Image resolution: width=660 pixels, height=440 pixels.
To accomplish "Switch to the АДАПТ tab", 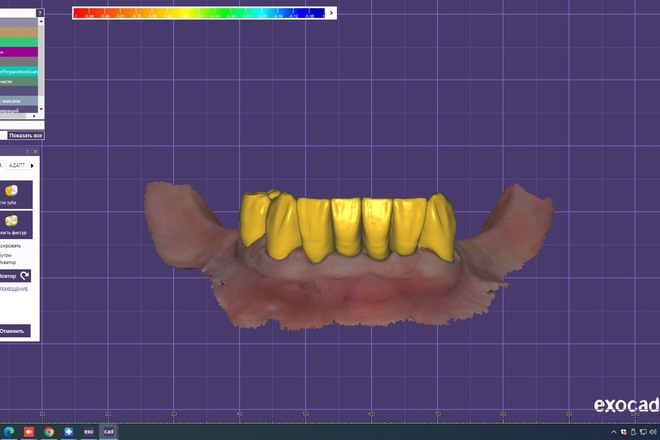I will (x=17, y=165).
